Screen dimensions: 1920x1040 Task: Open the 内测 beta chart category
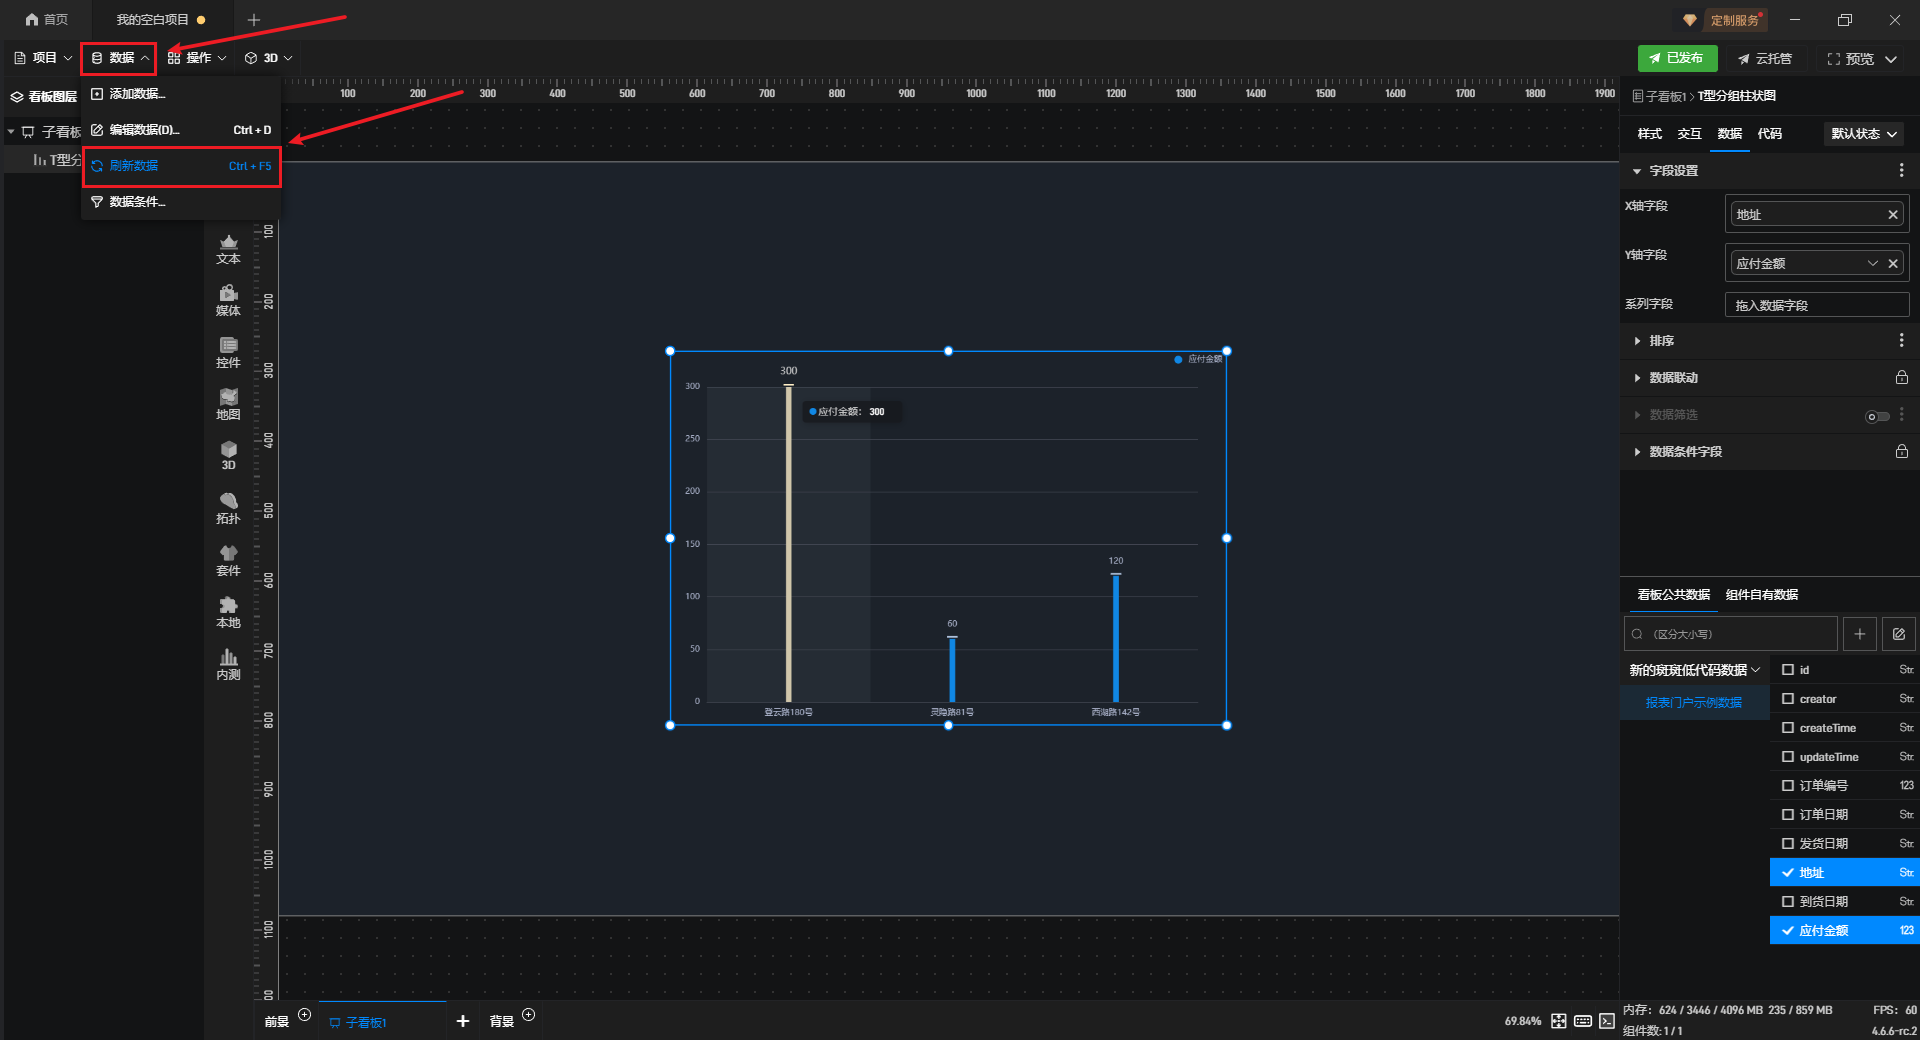pos(228,664)
